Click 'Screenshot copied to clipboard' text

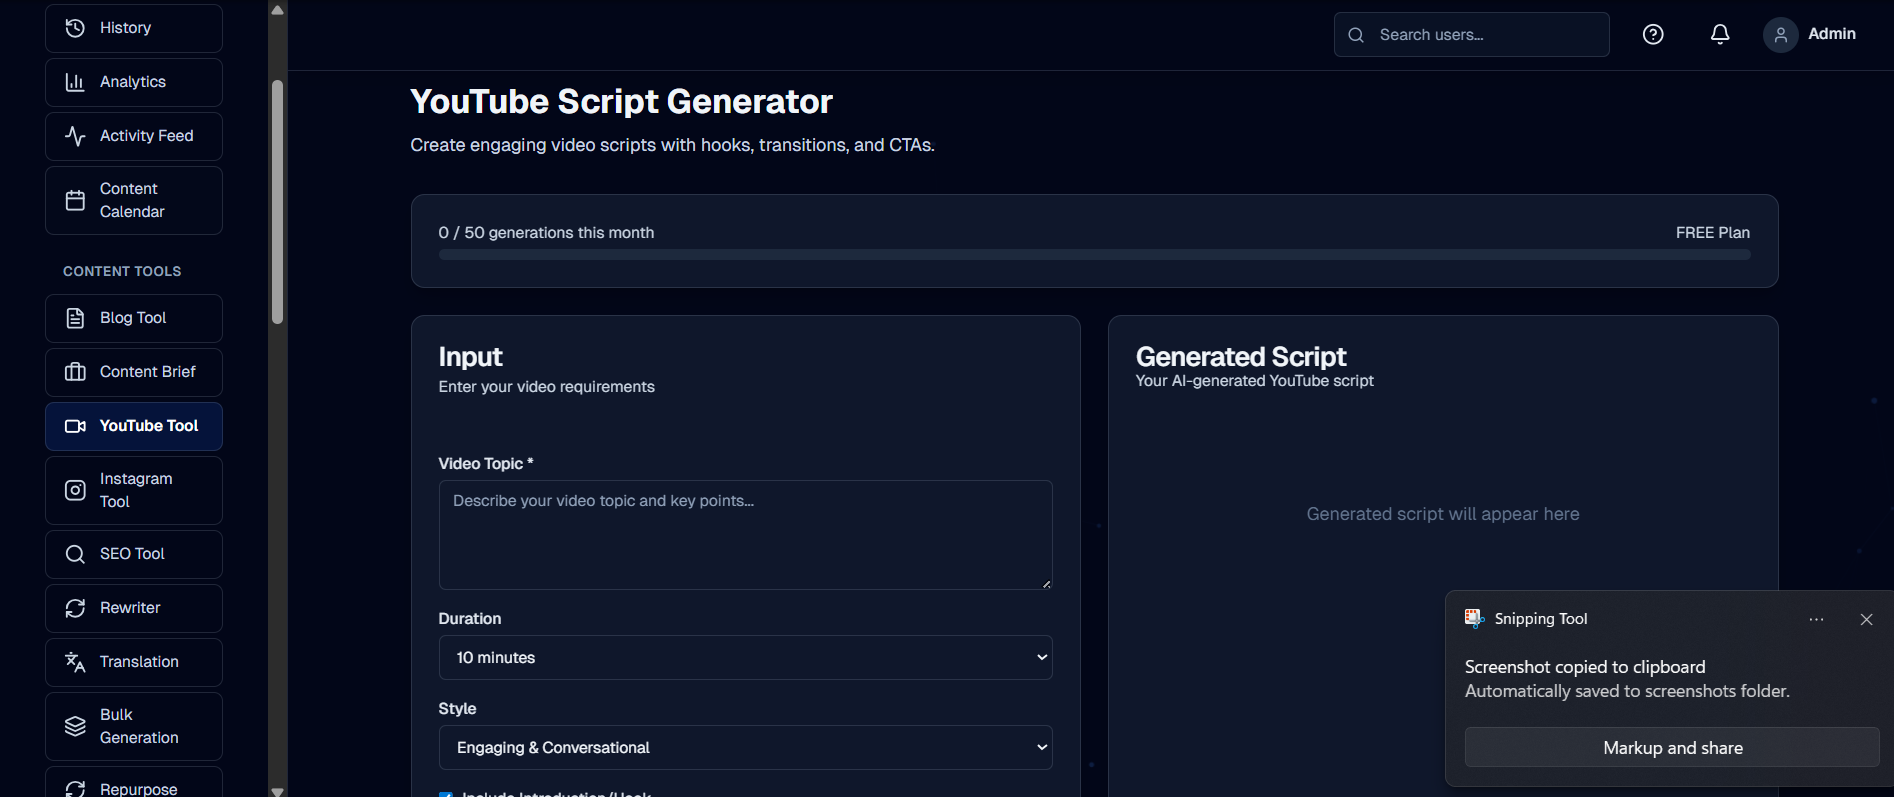(1585, 667)
